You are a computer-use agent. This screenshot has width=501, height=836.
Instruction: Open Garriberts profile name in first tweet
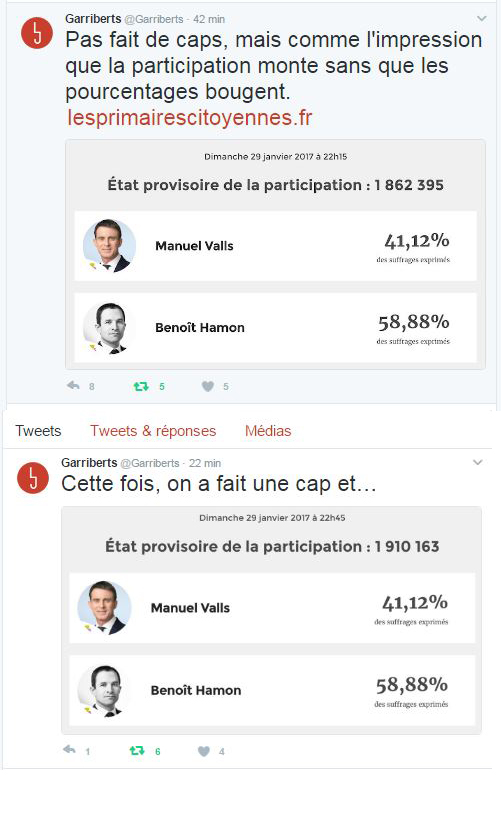tap(93, 19)
